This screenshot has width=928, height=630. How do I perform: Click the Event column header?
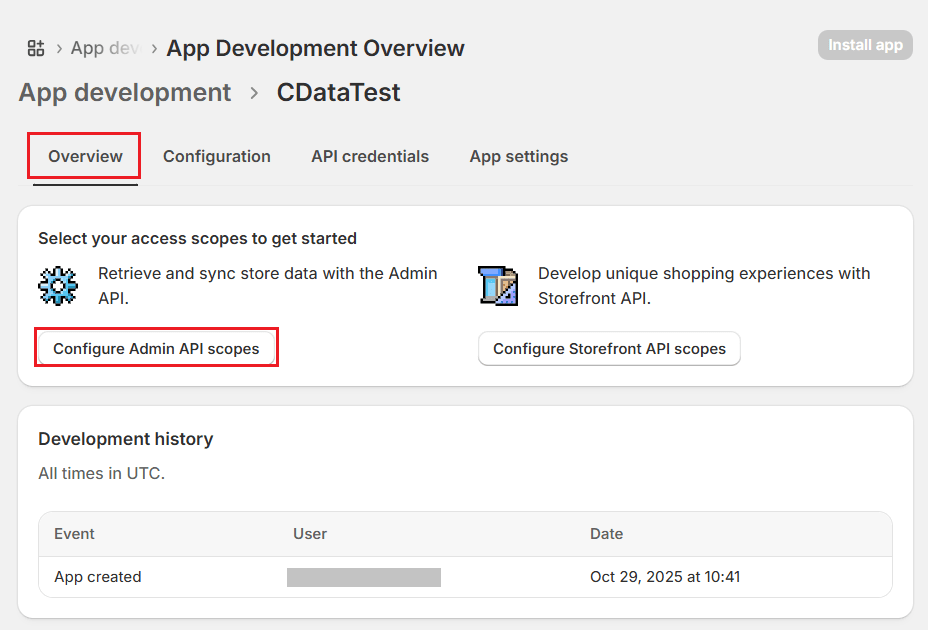click(74, 534)
